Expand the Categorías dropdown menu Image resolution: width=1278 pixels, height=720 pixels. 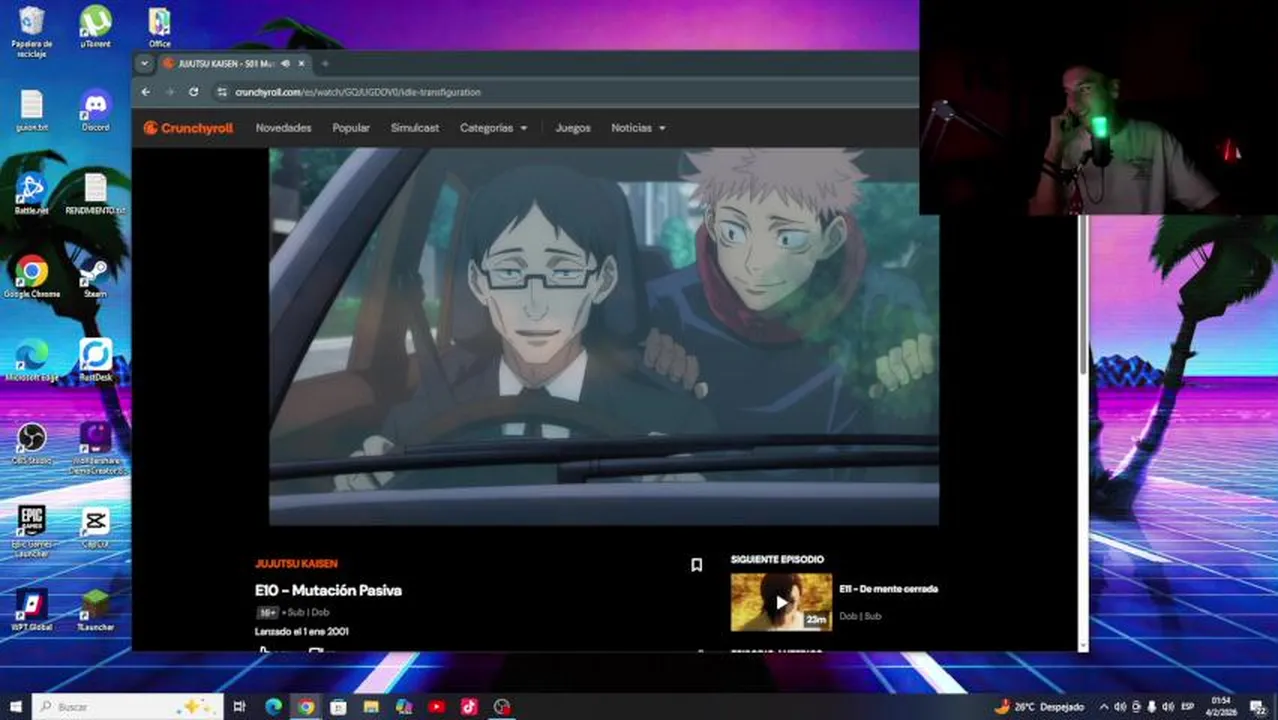point(493,128)
